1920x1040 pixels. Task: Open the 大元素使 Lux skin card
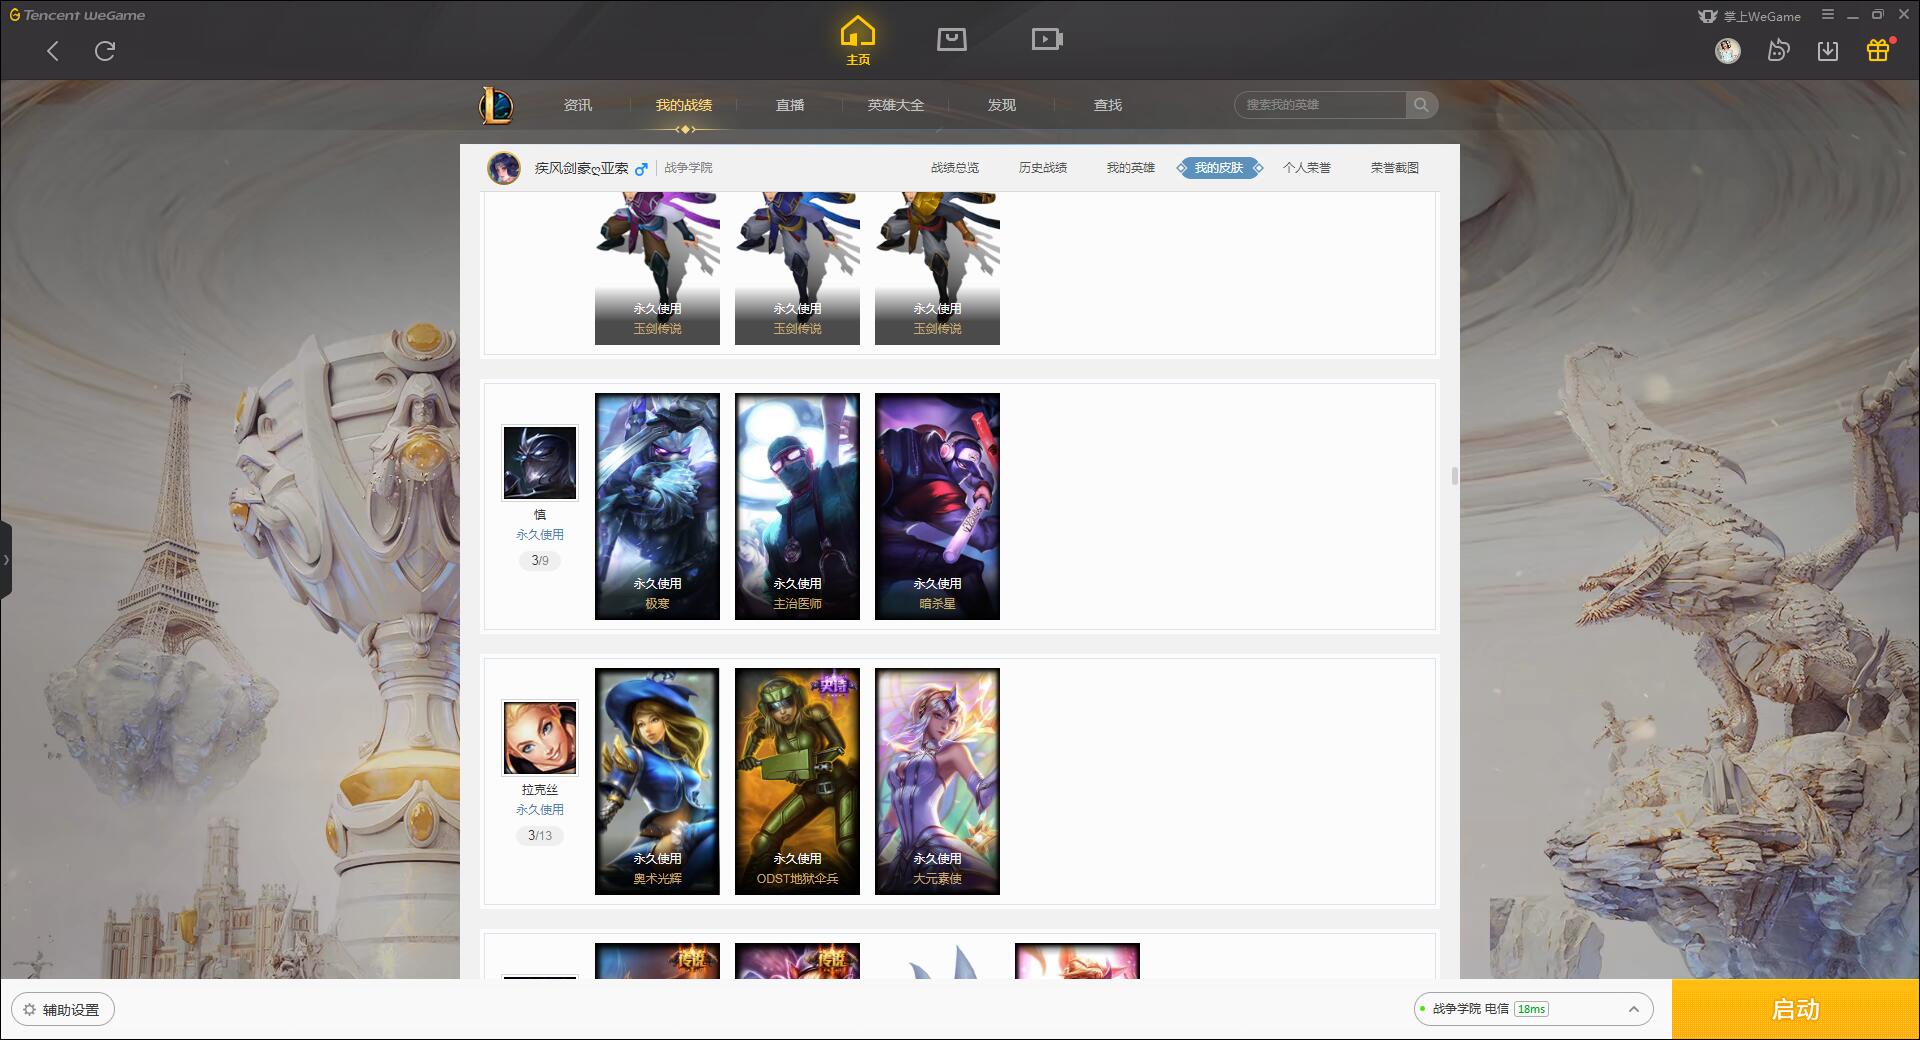coord(937,781)
